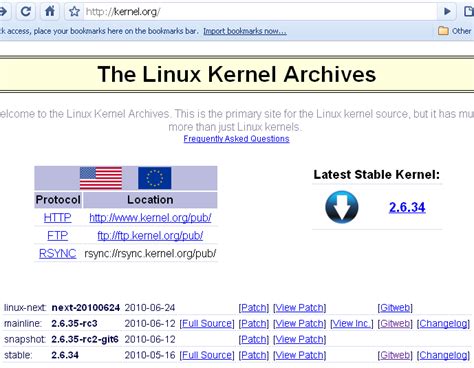
Task: Click the 2.6.34 latest stable kernel link
Action: pyautogui.click(x=407, y=207)
